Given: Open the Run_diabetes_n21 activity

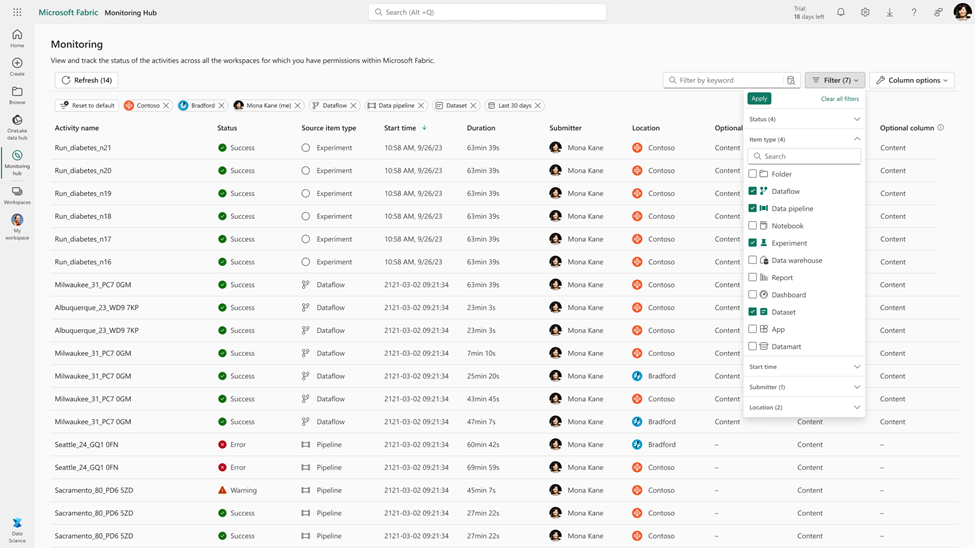Looking at the screenshot, I should click(83, 148).
